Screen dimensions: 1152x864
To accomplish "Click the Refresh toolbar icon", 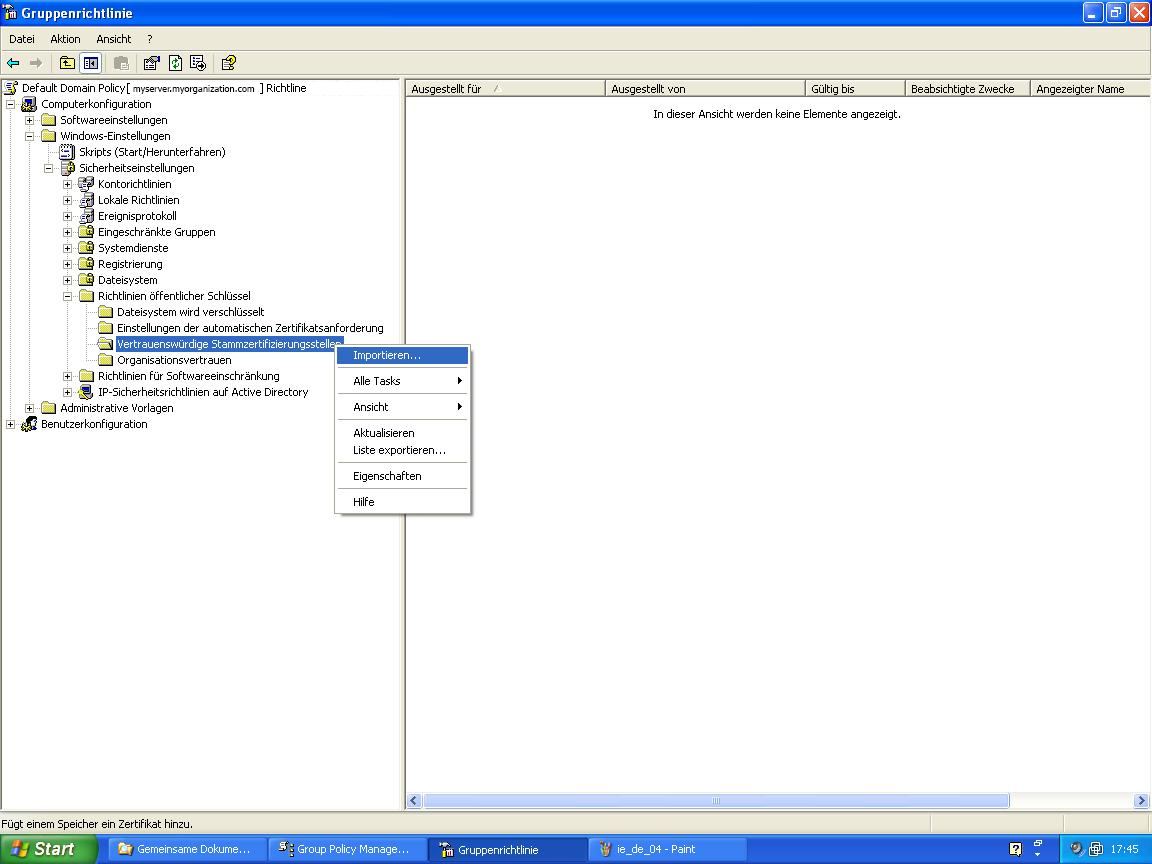I will [175, 63].
